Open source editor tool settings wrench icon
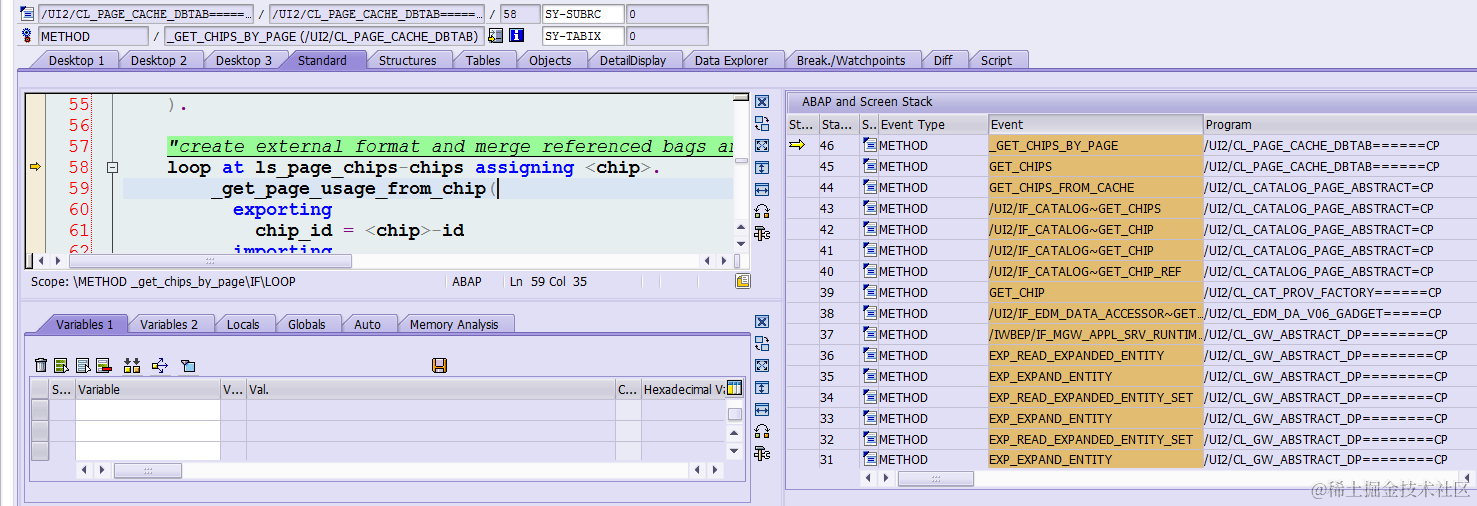This screenshot has width=1477, height=506. point(762,233)
